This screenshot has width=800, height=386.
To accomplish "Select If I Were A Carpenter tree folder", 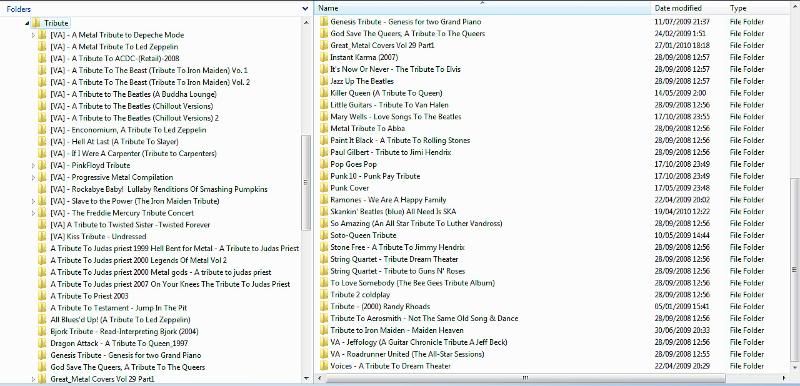I will coord(133,153).
